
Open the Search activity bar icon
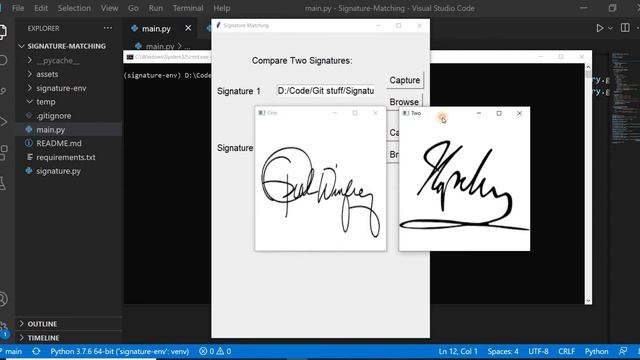[x=3, y=60]
